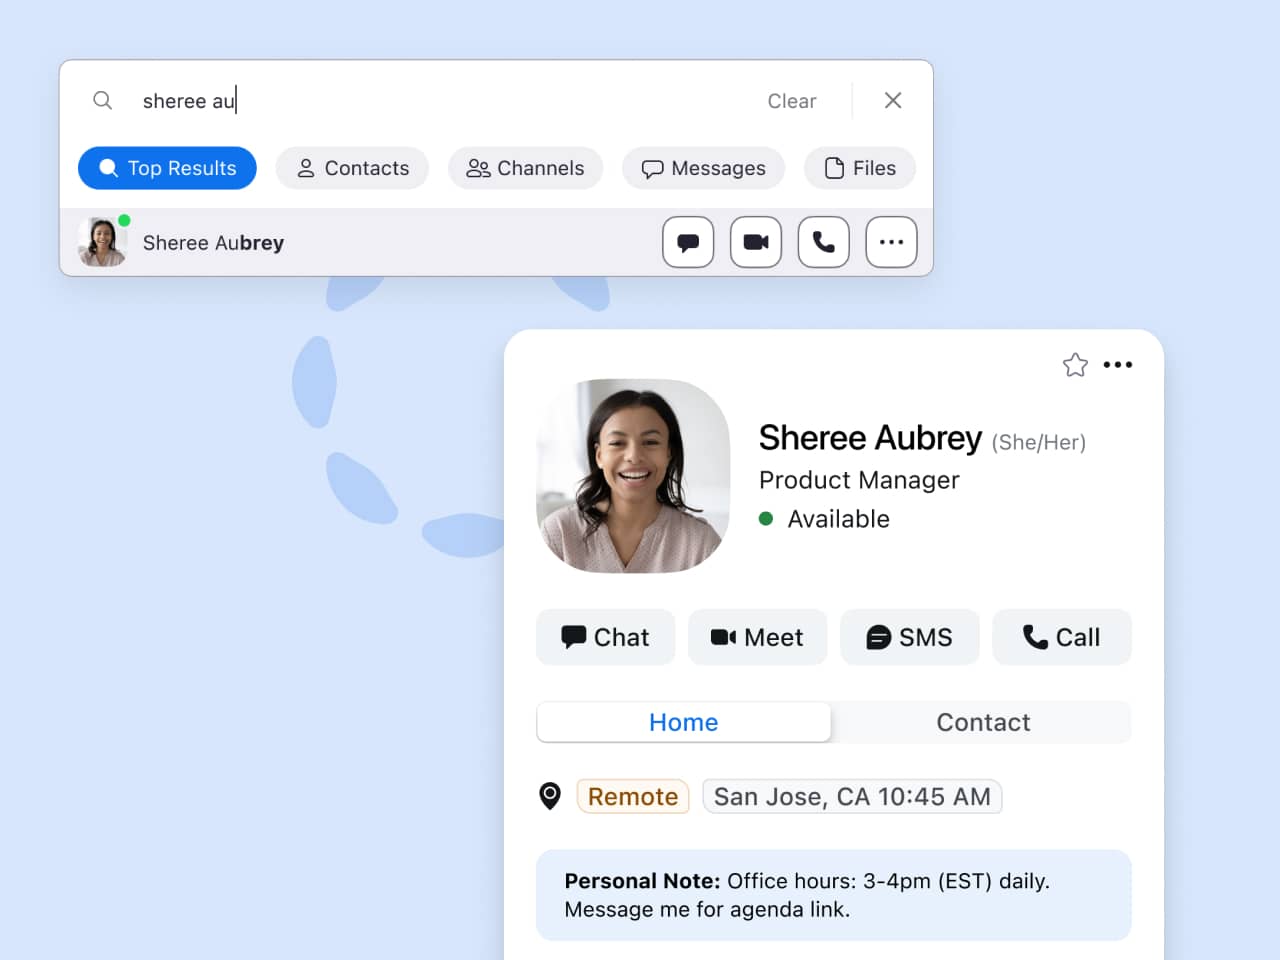Start video call from search result row
The width and height of the screenshot is (1280, 960).
coord(756,242)
